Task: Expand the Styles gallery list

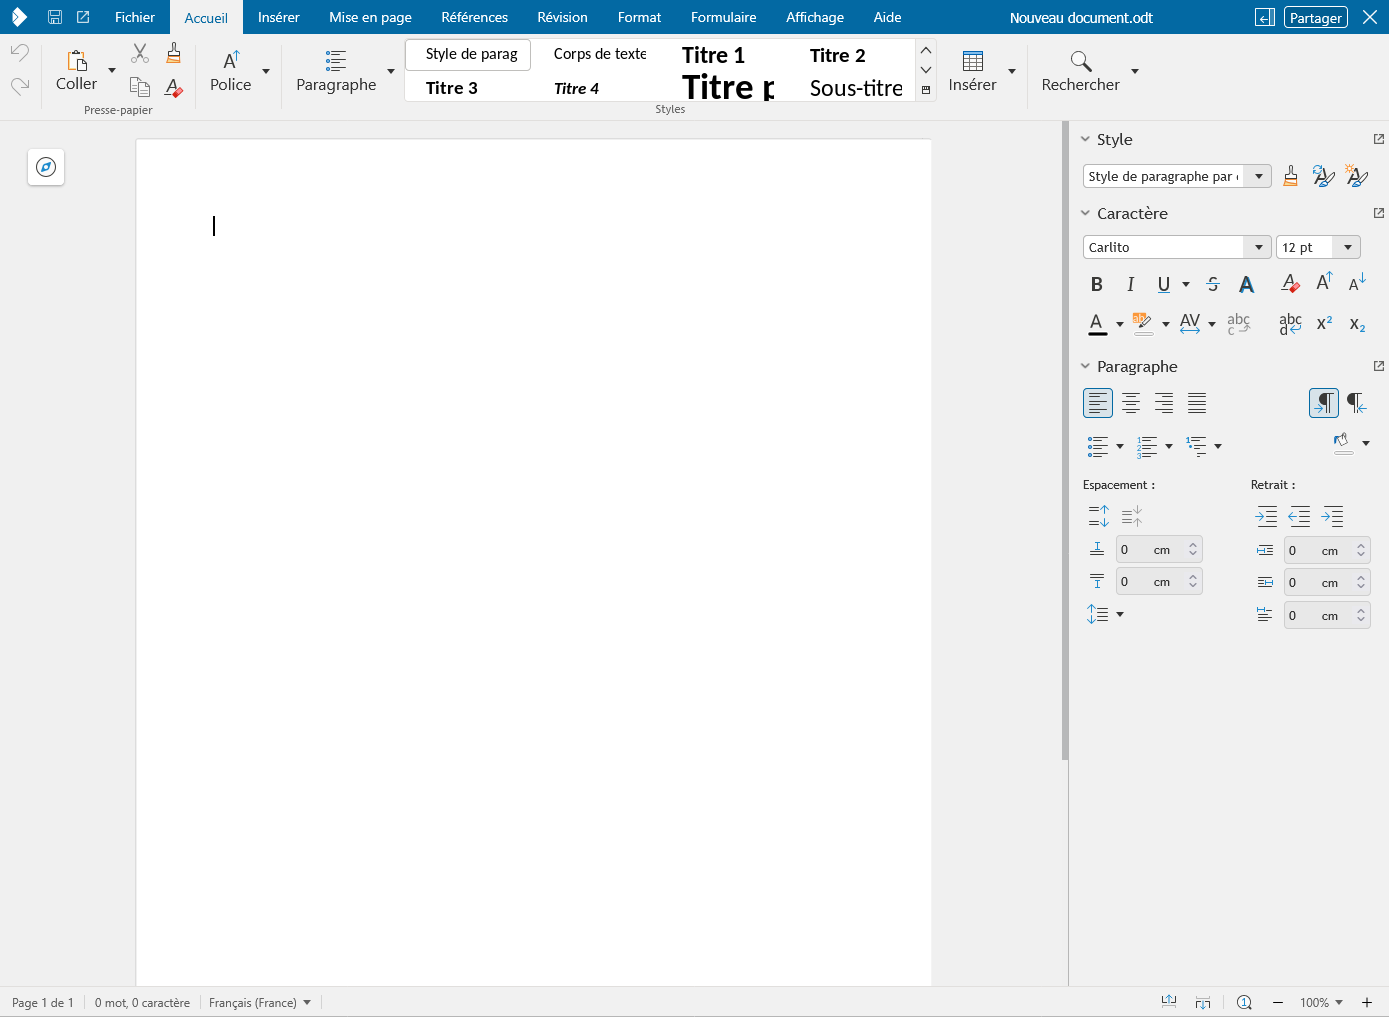Action: pos(926,90)
